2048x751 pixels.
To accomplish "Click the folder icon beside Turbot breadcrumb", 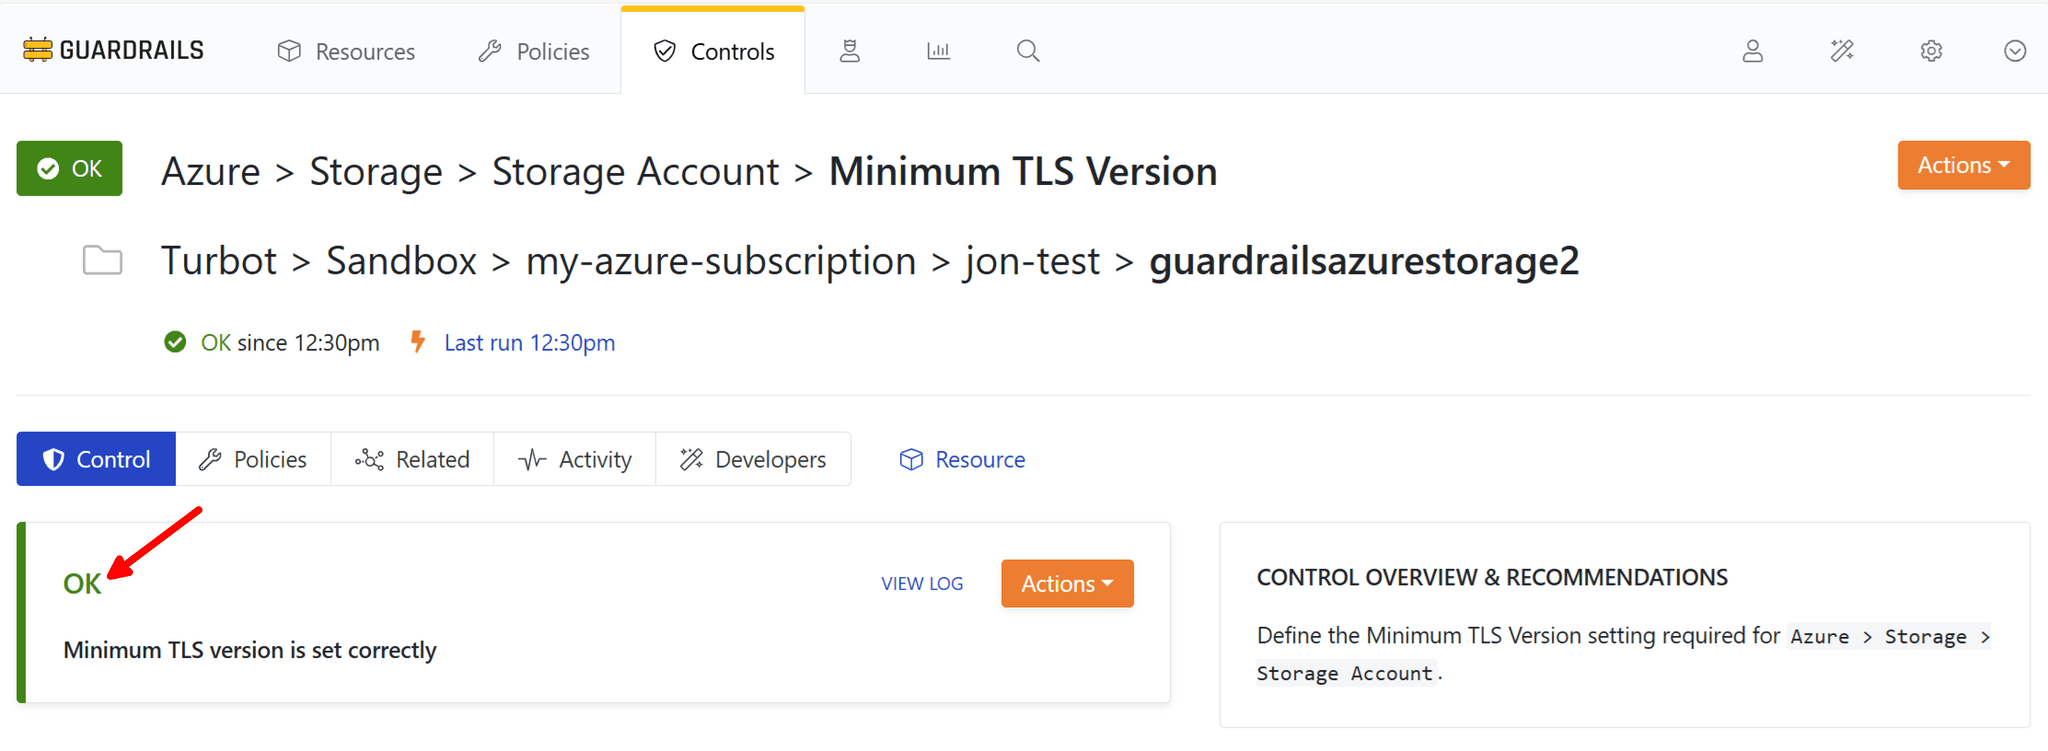I will 102,261.
